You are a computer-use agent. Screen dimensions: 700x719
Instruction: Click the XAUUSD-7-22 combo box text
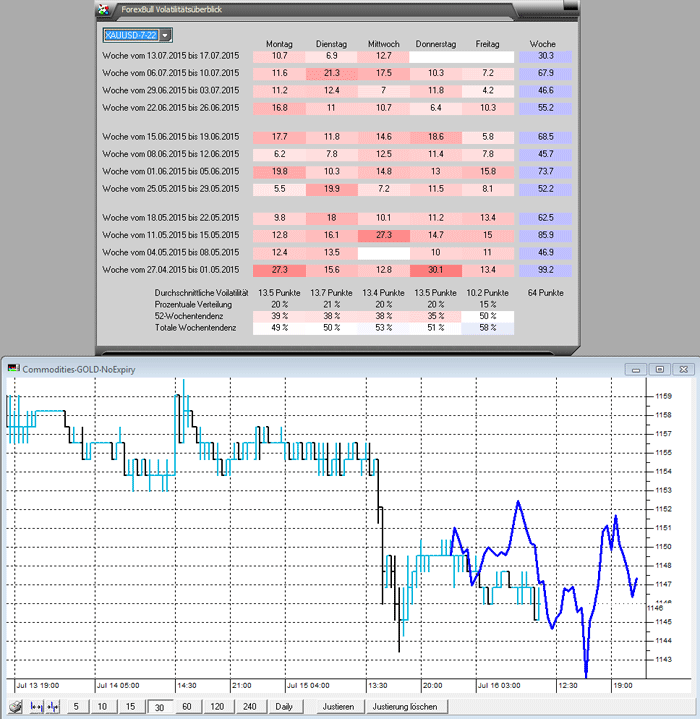pyautogui.click(x=130, y=36)
